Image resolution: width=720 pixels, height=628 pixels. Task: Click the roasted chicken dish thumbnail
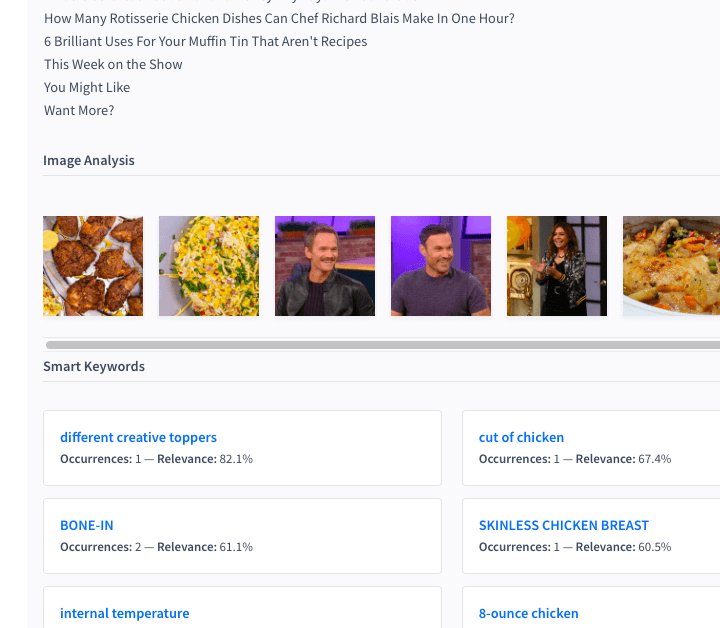(671, 266)
